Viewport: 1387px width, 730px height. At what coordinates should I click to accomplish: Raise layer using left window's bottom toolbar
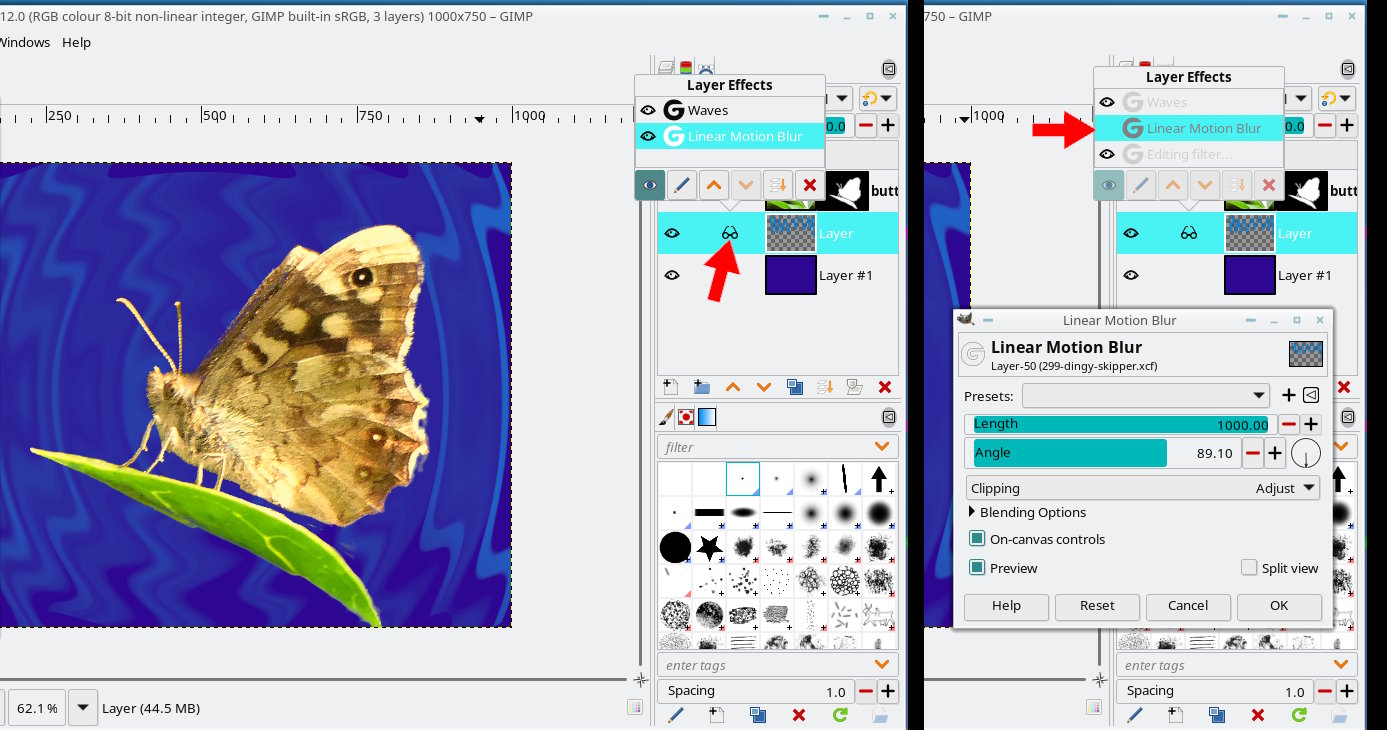pos(732,387)
